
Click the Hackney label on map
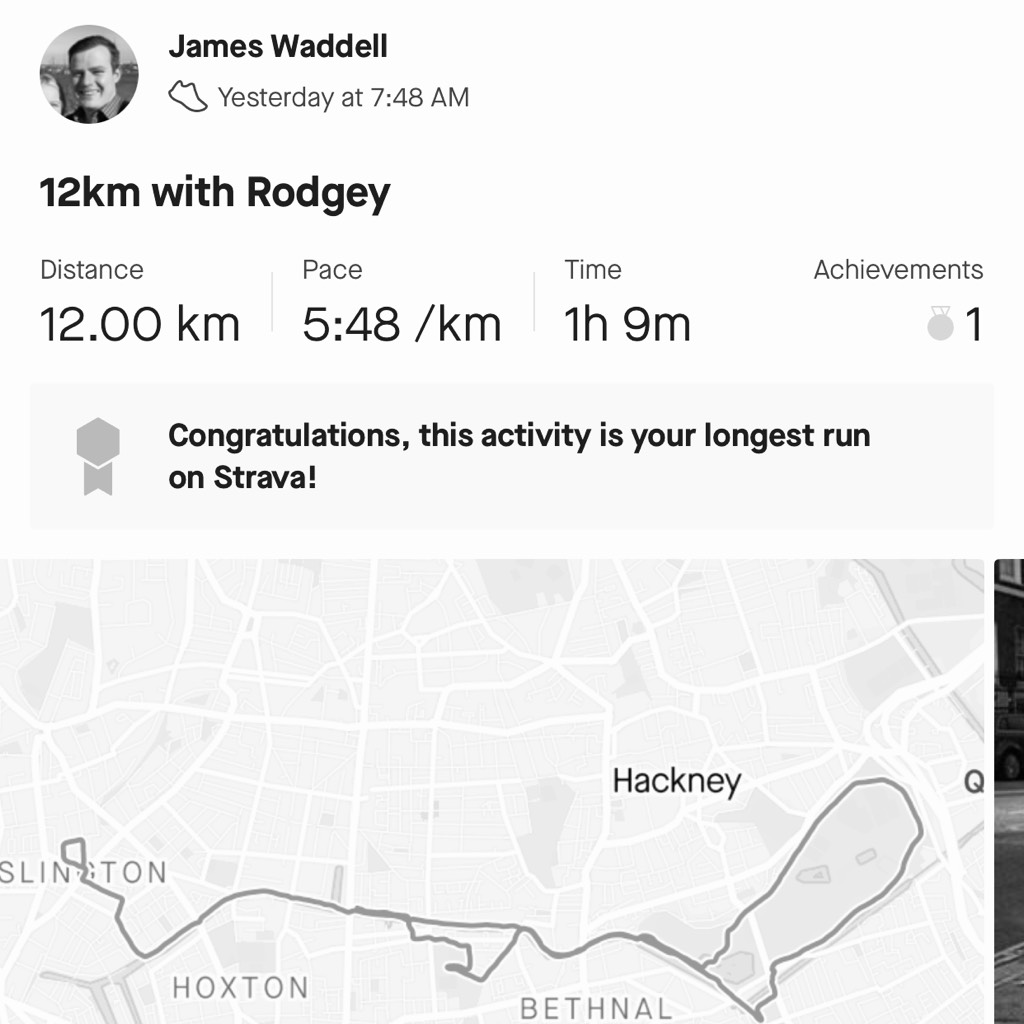(677, 781)
